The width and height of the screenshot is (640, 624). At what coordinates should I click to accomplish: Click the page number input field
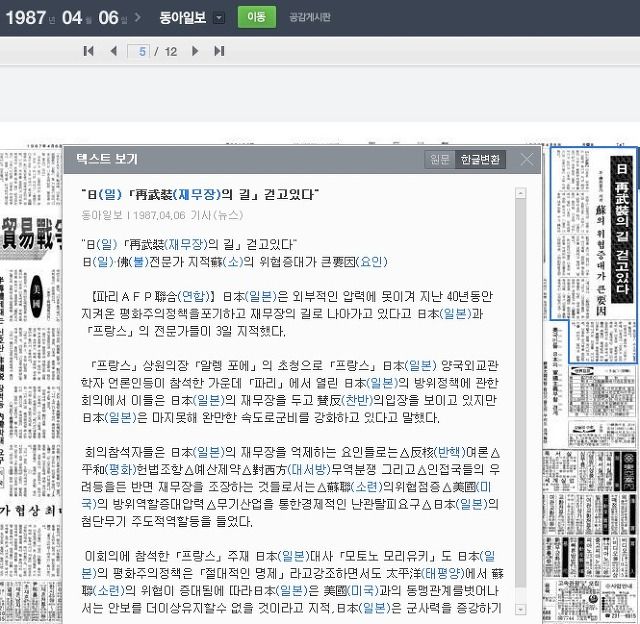click(x=138, y=51)
